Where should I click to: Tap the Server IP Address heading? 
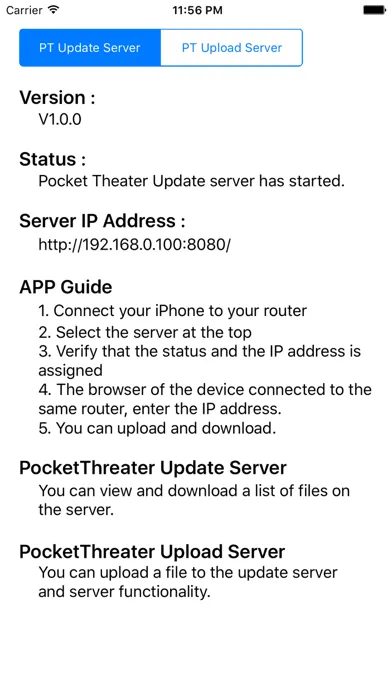[x=102, y=221]
